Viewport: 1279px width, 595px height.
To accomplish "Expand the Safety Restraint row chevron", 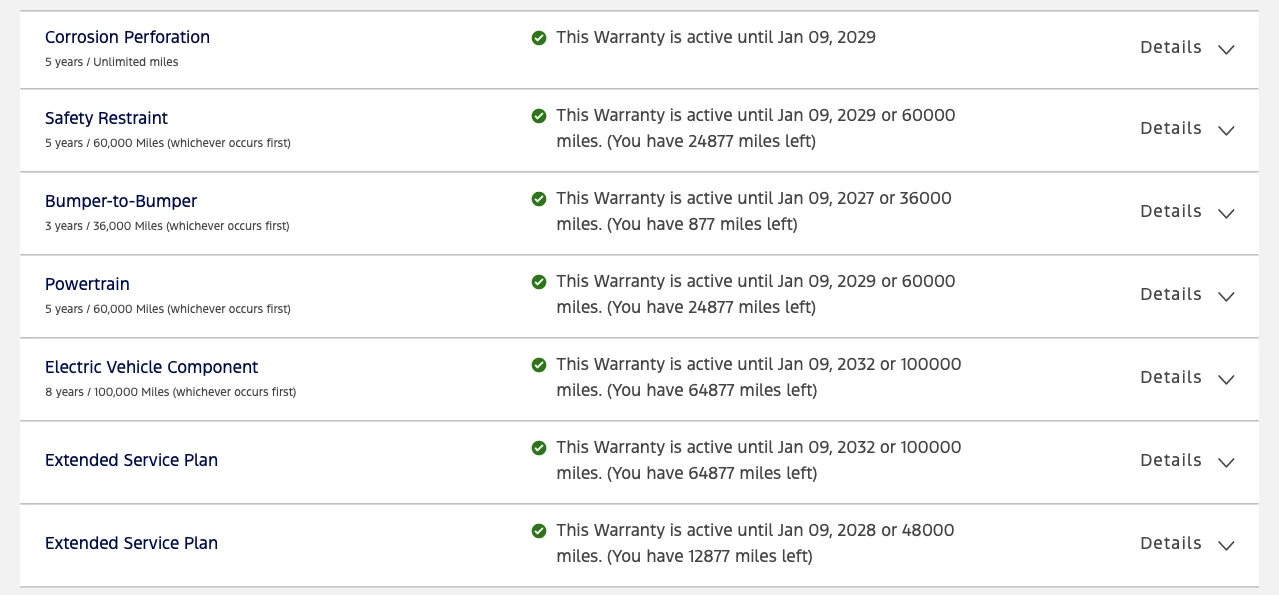I will (1226, 130).
